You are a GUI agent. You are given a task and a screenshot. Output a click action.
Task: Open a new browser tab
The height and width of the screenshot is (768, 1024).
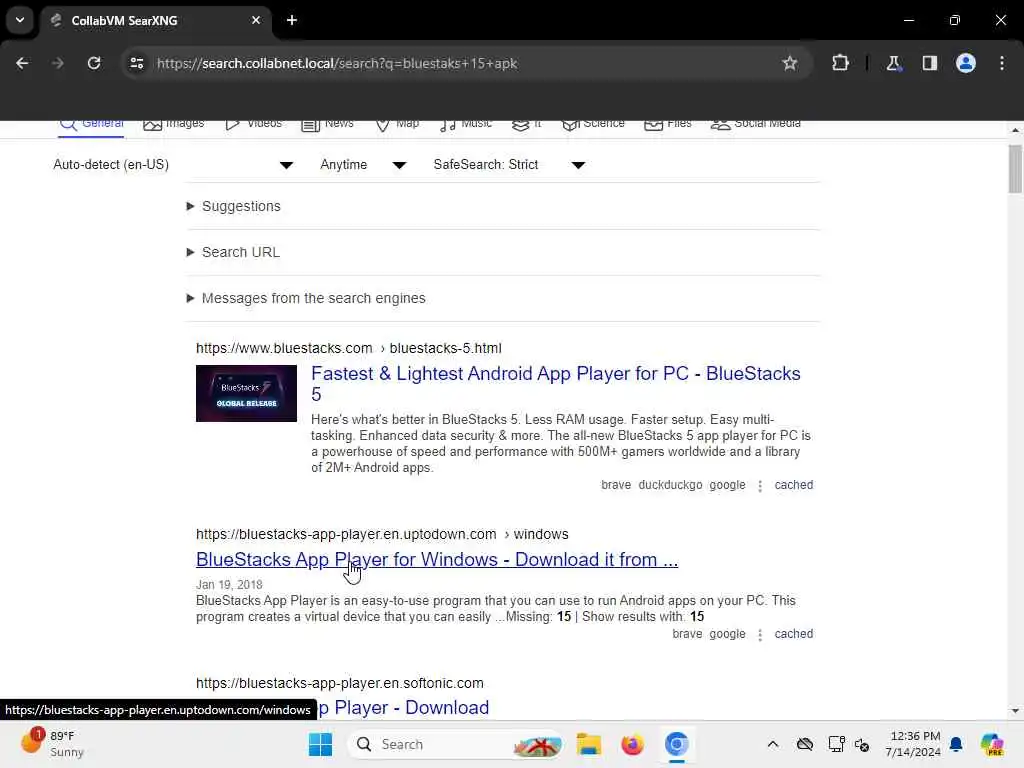tap(292, 20)
